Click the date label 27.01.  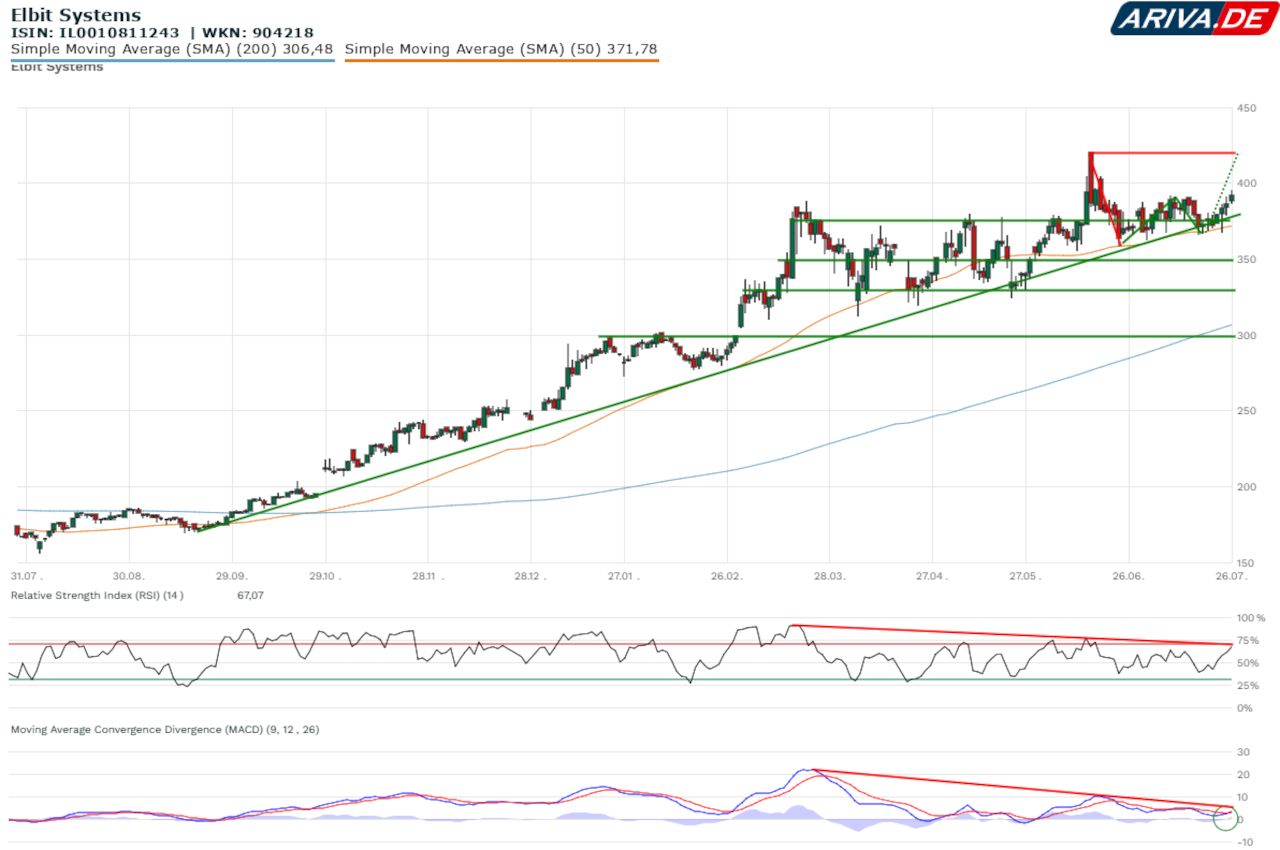pos(624,577)
